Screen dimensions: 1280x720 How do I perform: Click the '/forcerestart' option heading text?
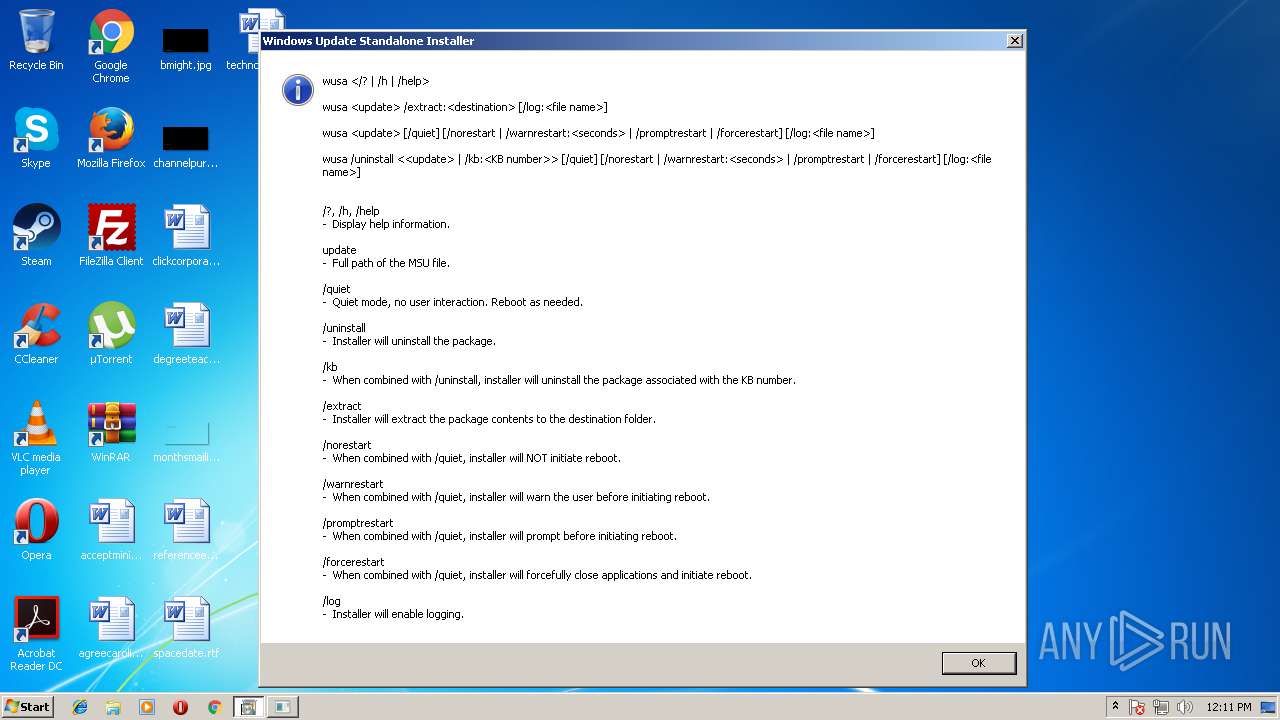coord(353,562)
